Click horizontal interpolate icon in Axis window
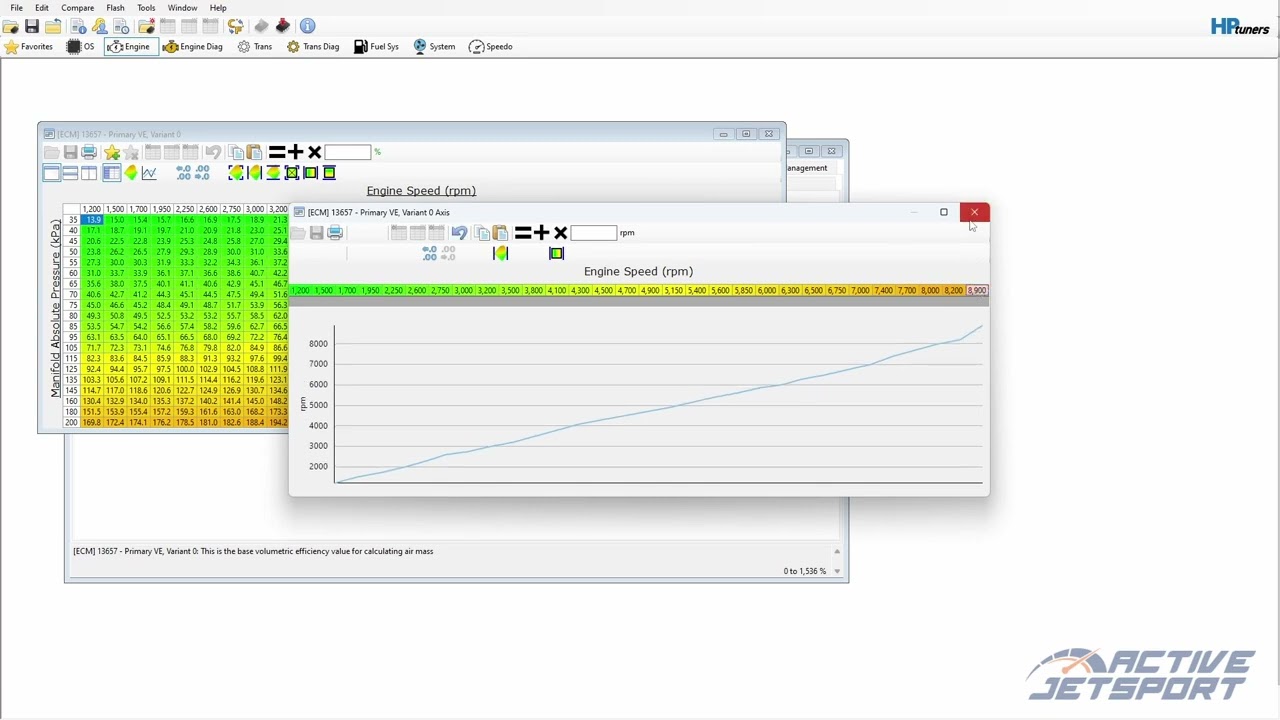The height and width of the screenshot is (720, 1280). (500, 254)
